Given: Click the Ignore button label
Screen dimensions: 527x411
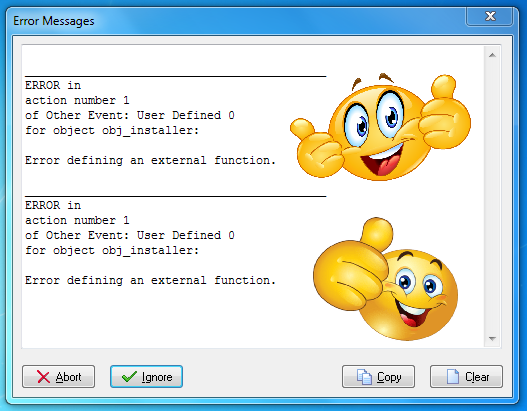Looking at the screenshot, I should [x=157, y=377].
